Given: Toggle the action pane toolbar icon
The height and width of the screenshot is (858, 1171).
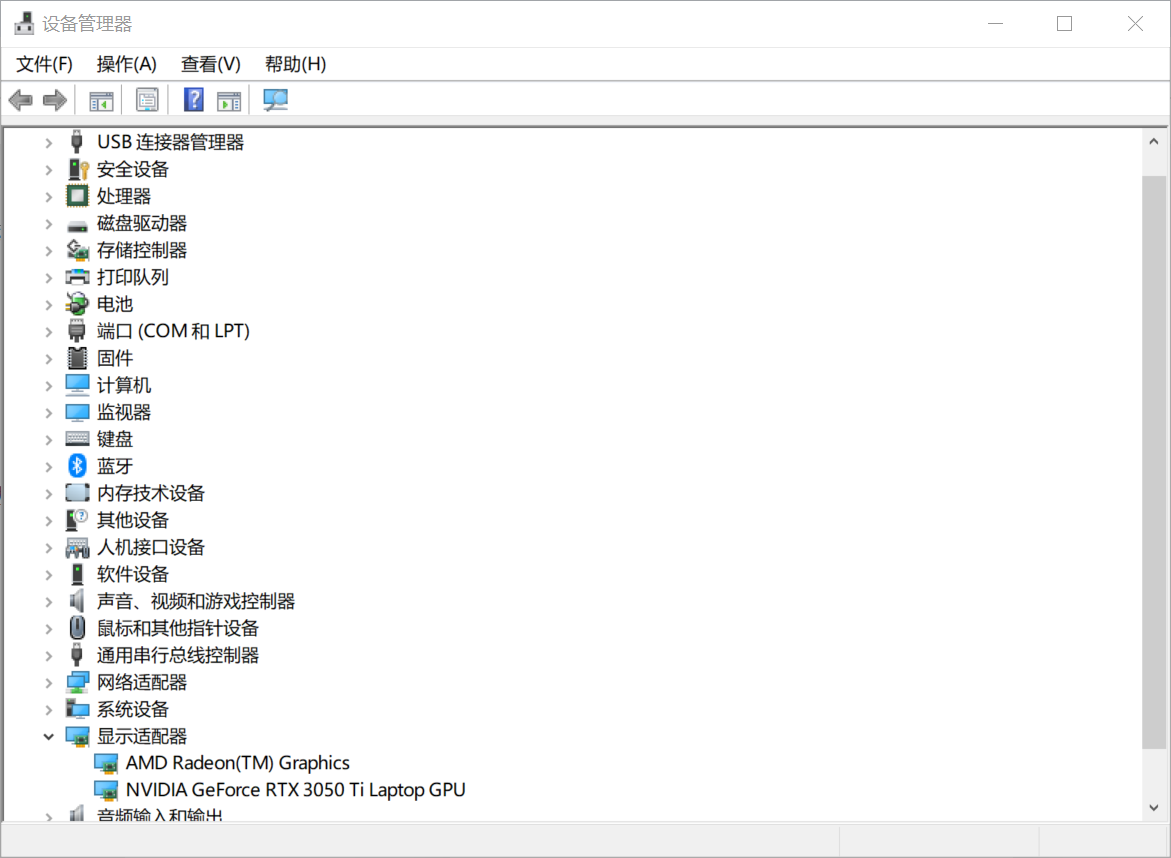Looking at the screenshot, I should (x=229, y=100).
